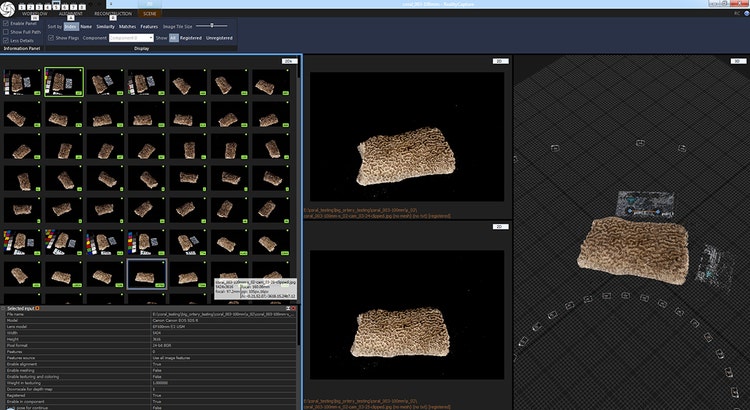This screenshot has width=750, height=410.
Task: Click the 2Ds view label badge
Action: [x=290, y=62]
